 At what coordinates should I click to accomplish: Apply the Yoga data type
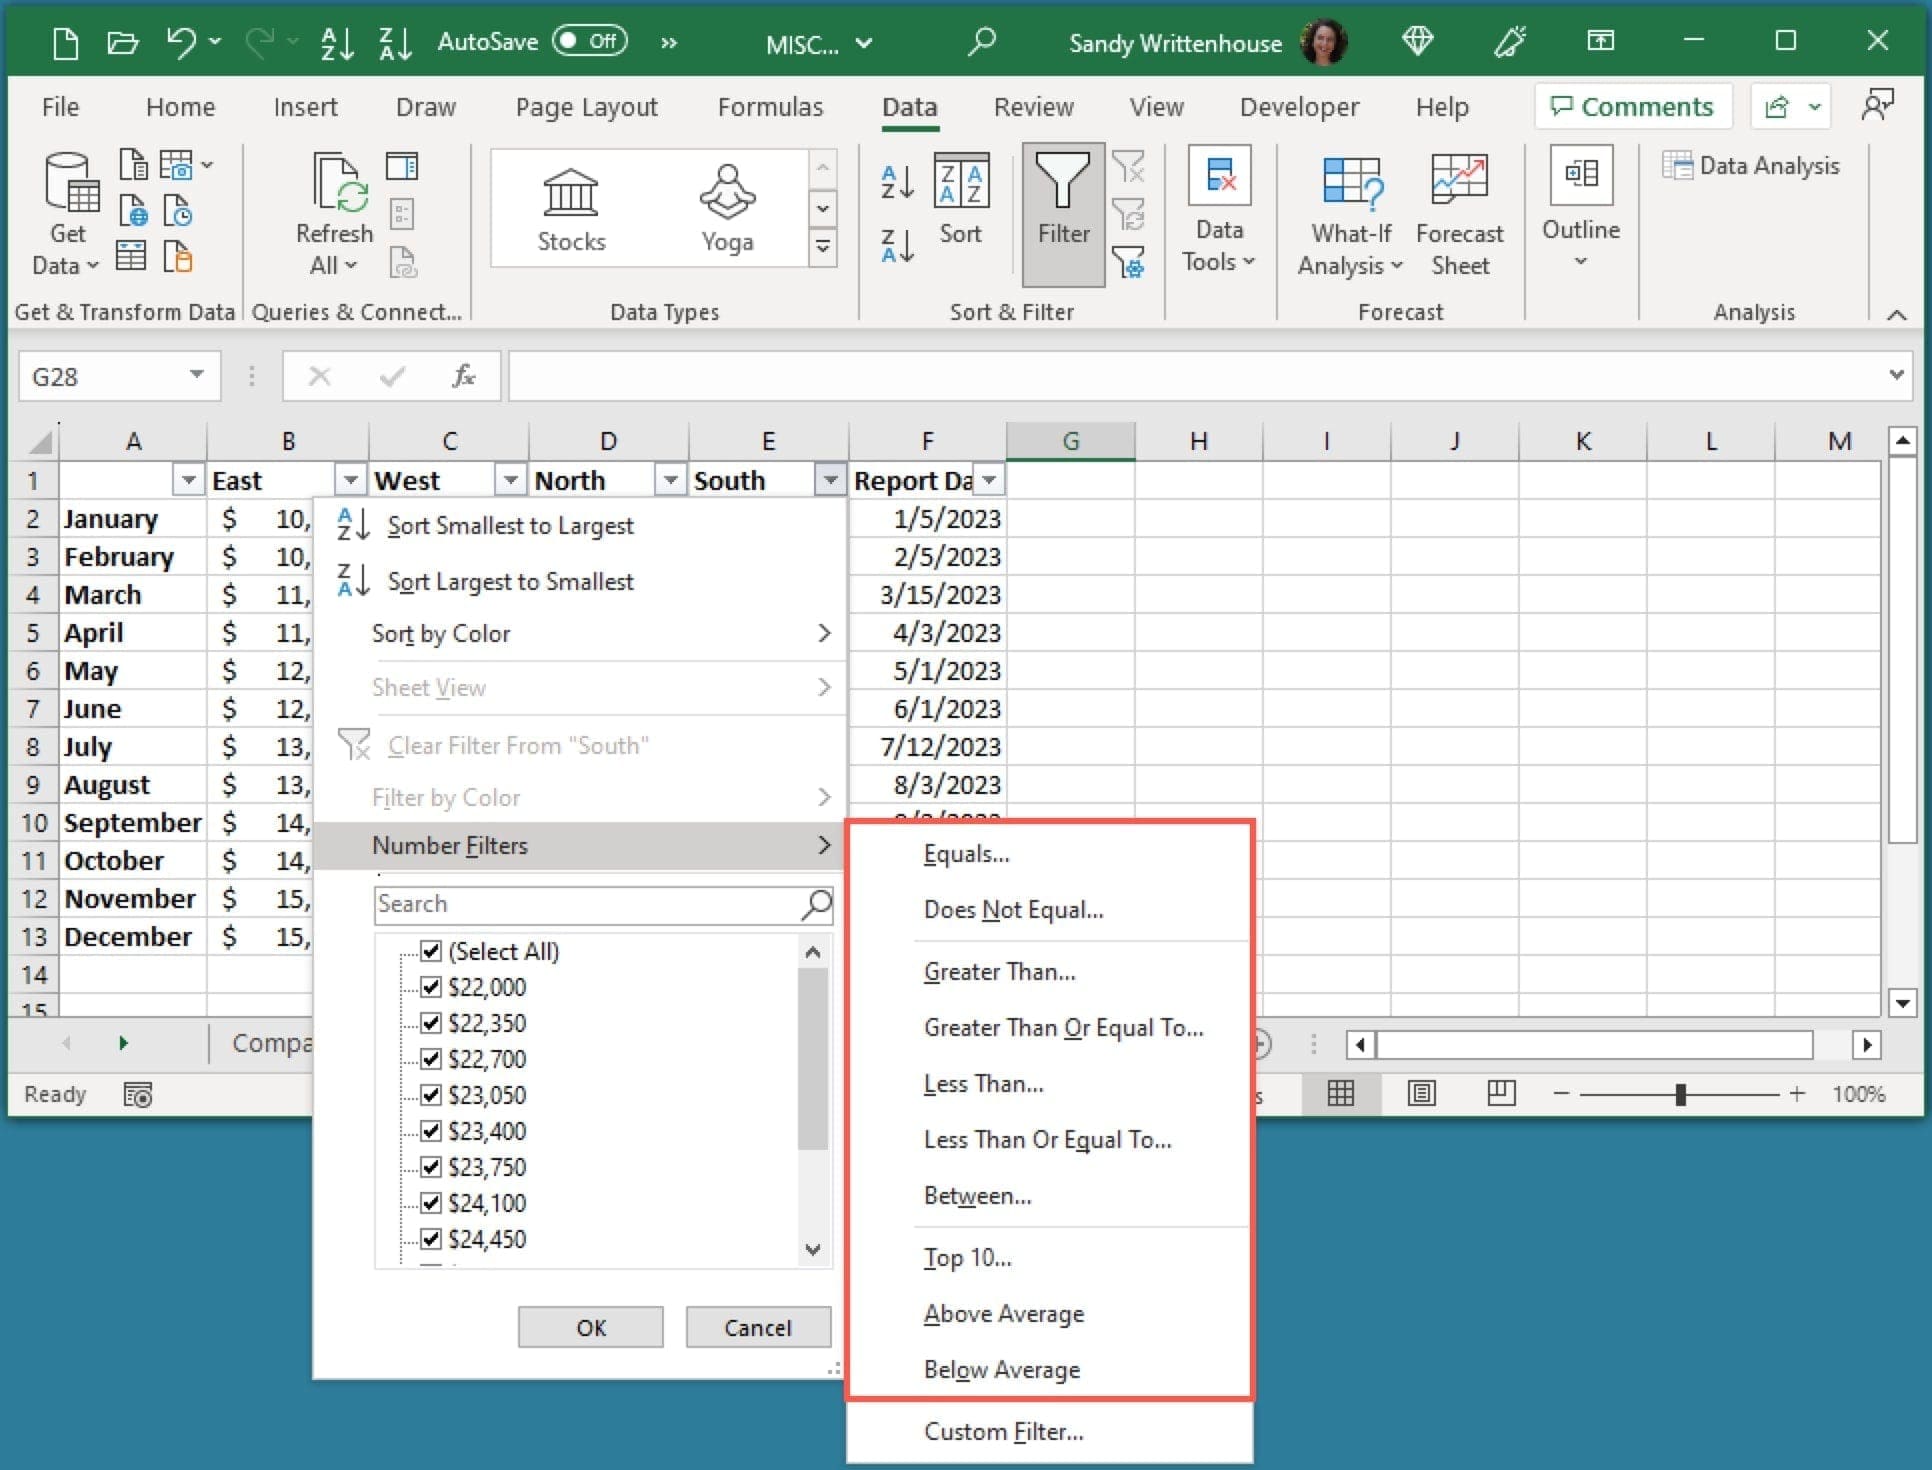[727, 207]
